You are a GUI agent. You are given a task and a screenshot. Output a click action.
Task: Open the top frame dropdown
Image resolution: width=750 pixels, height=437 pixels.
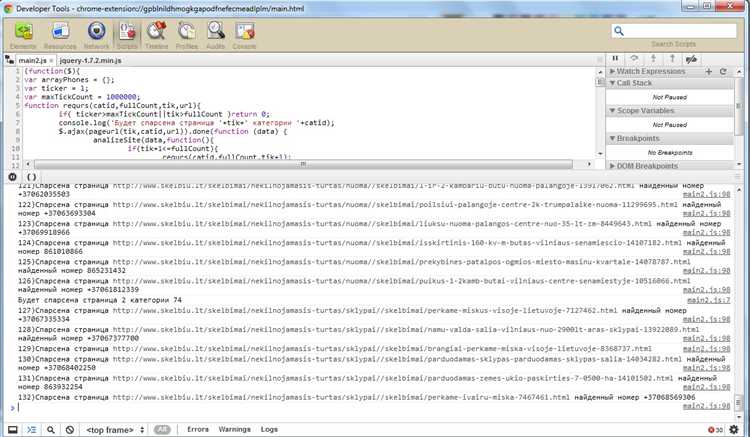pyautogui.click(x=115, y=429)
